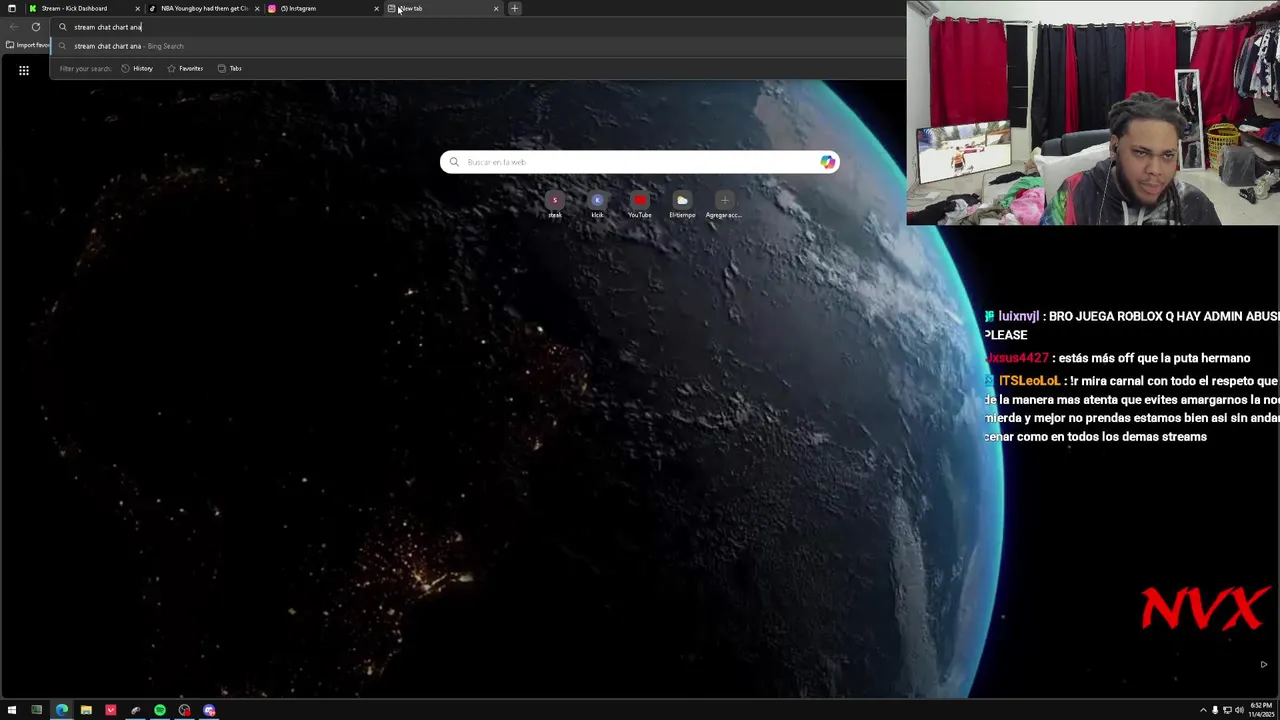The image size is (1280, 720).
Task: Close the NBA Youngboy tab
Action: click(x=257, y=8)
